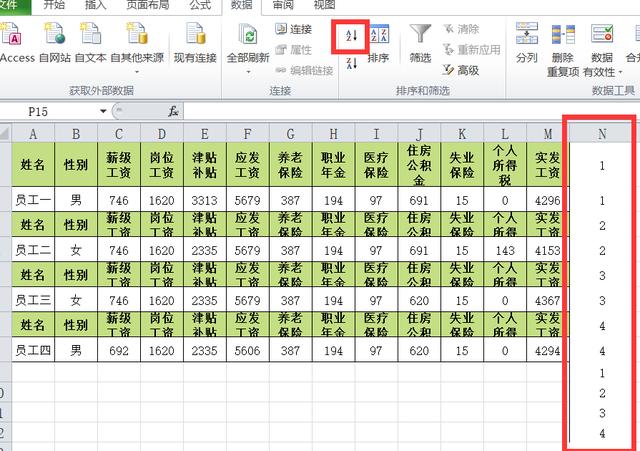Open existing connections (现有连接)
The image size is (640, 451).
tap(195, 43)
